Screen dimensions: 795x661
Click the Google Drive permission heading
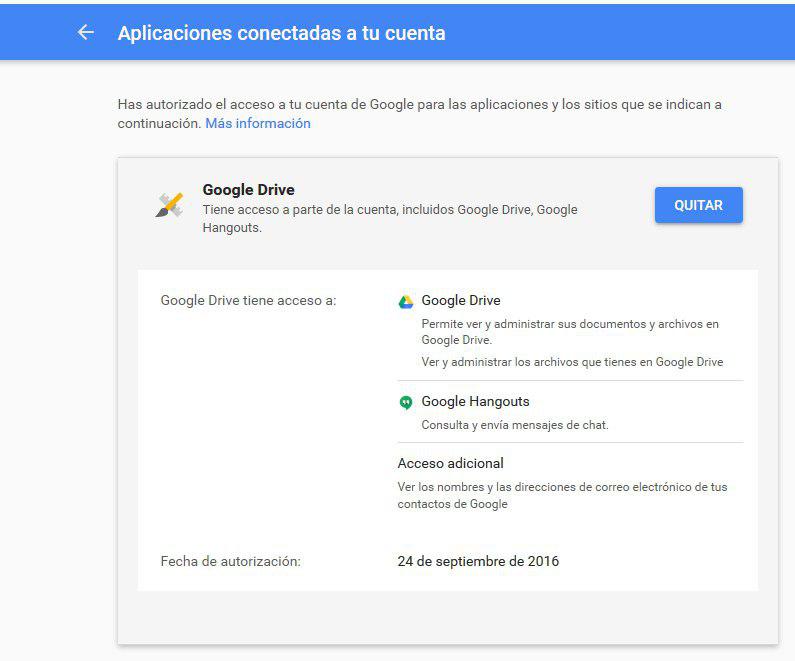coord(461,300)
